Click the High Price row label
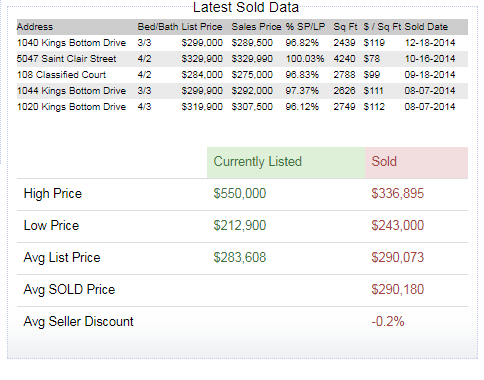The width and height of the screenshot is (484, 380). 53,194
